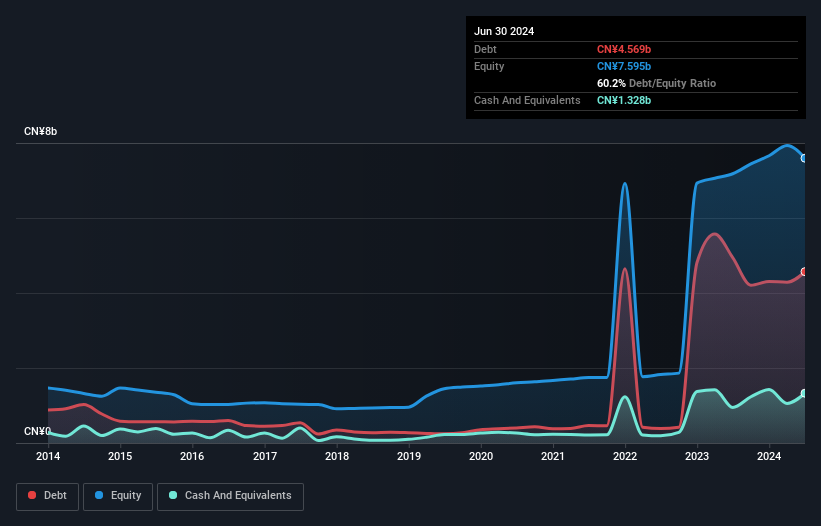The image size is (821, 526).
Task: Toggle the Debt legend button
Action: point(48,496)
